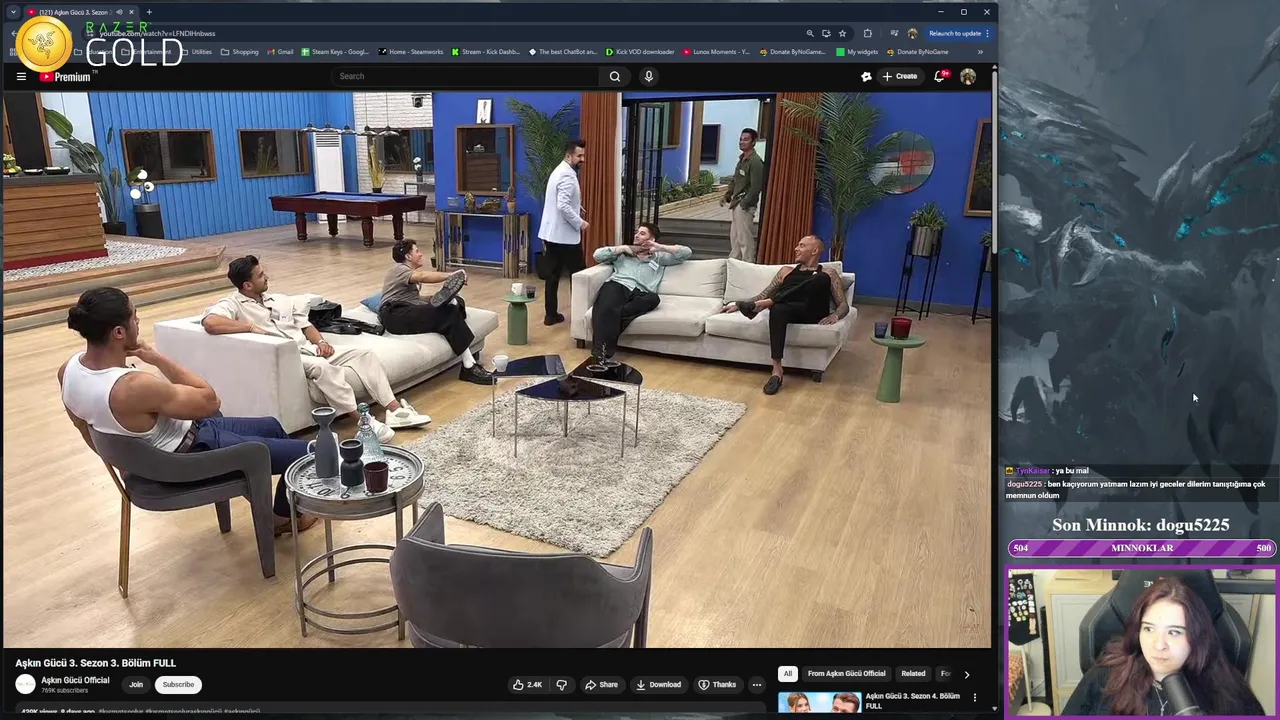1280x720 pixels.
Task: Select the From Aşkın Gücü Official chip
Action: 846,673
